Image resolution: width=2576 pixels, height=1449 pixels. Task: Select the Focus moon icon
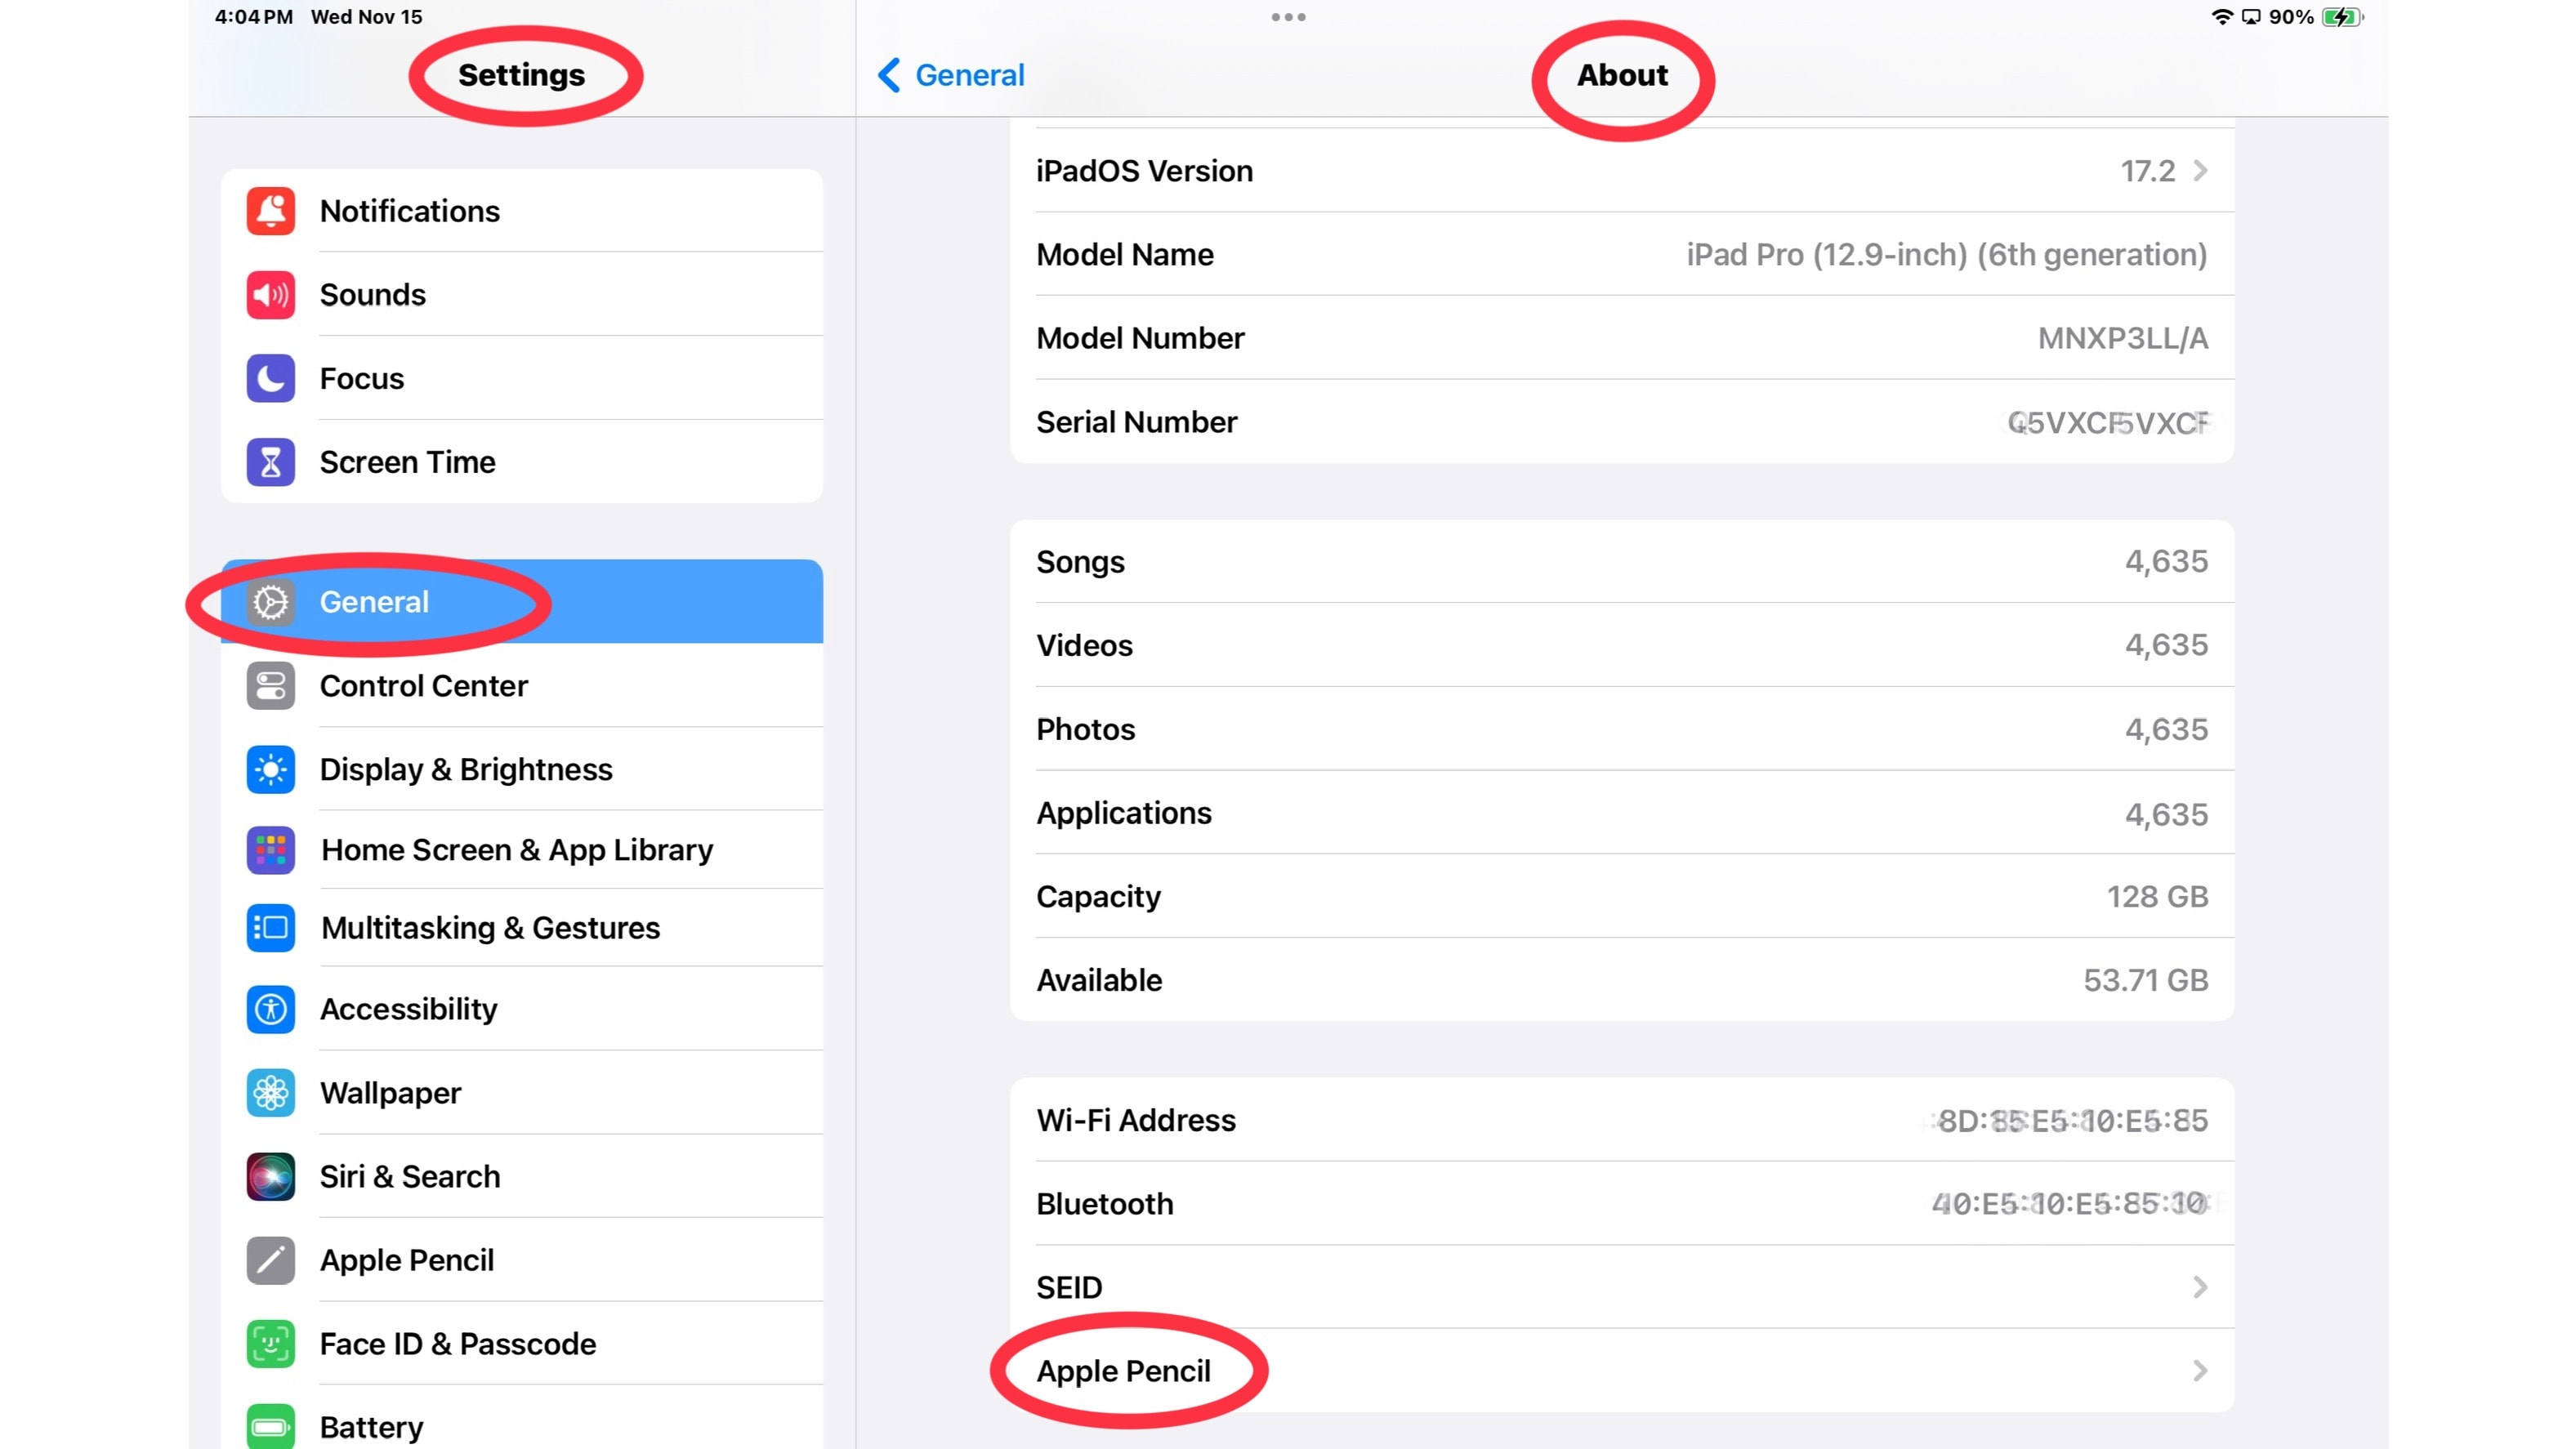click(270, 379)
